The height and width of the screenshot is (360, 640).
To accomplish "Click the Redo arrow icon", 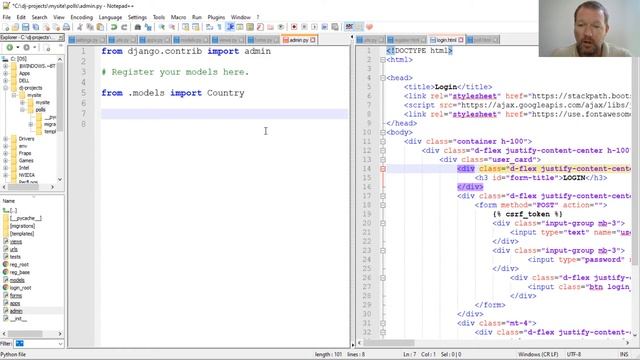I will tap(124, 27).
